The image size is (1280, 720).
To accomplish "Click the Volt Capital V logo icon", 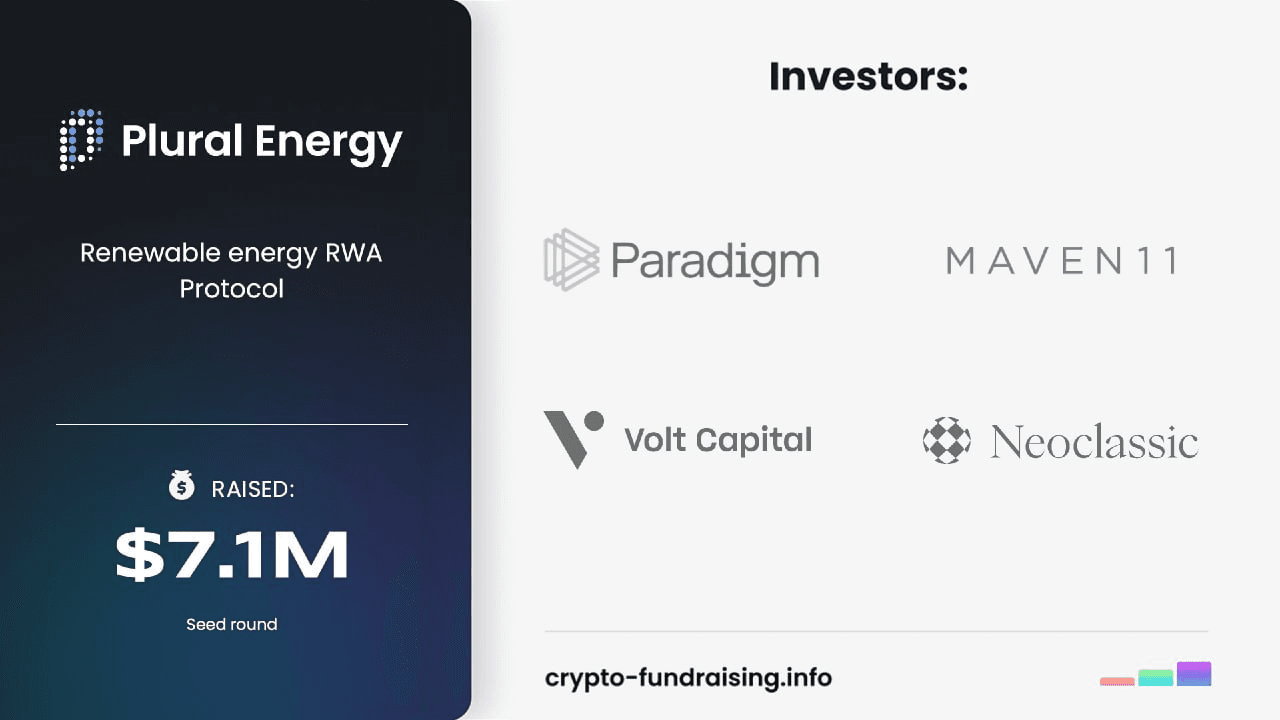I will click(x=574, y=439).
